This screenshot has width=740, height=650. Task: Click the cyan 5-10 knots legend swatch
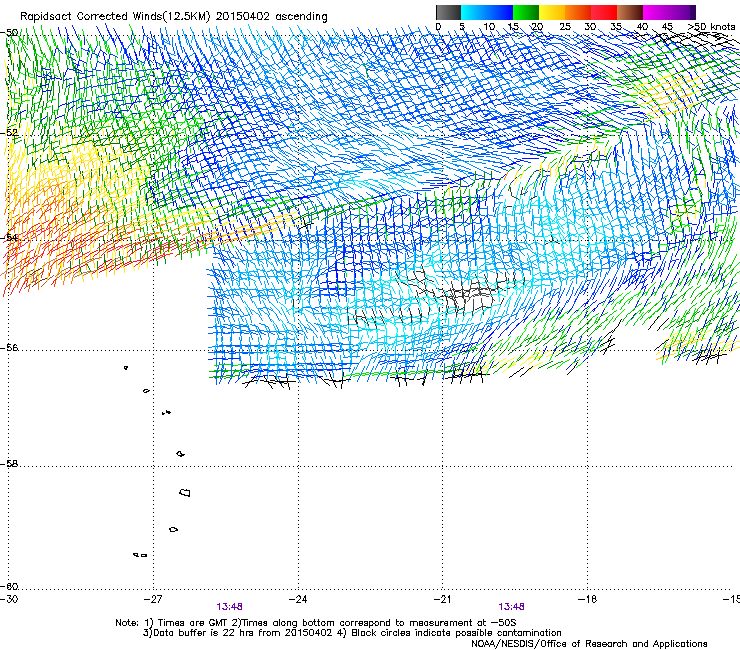474,12
